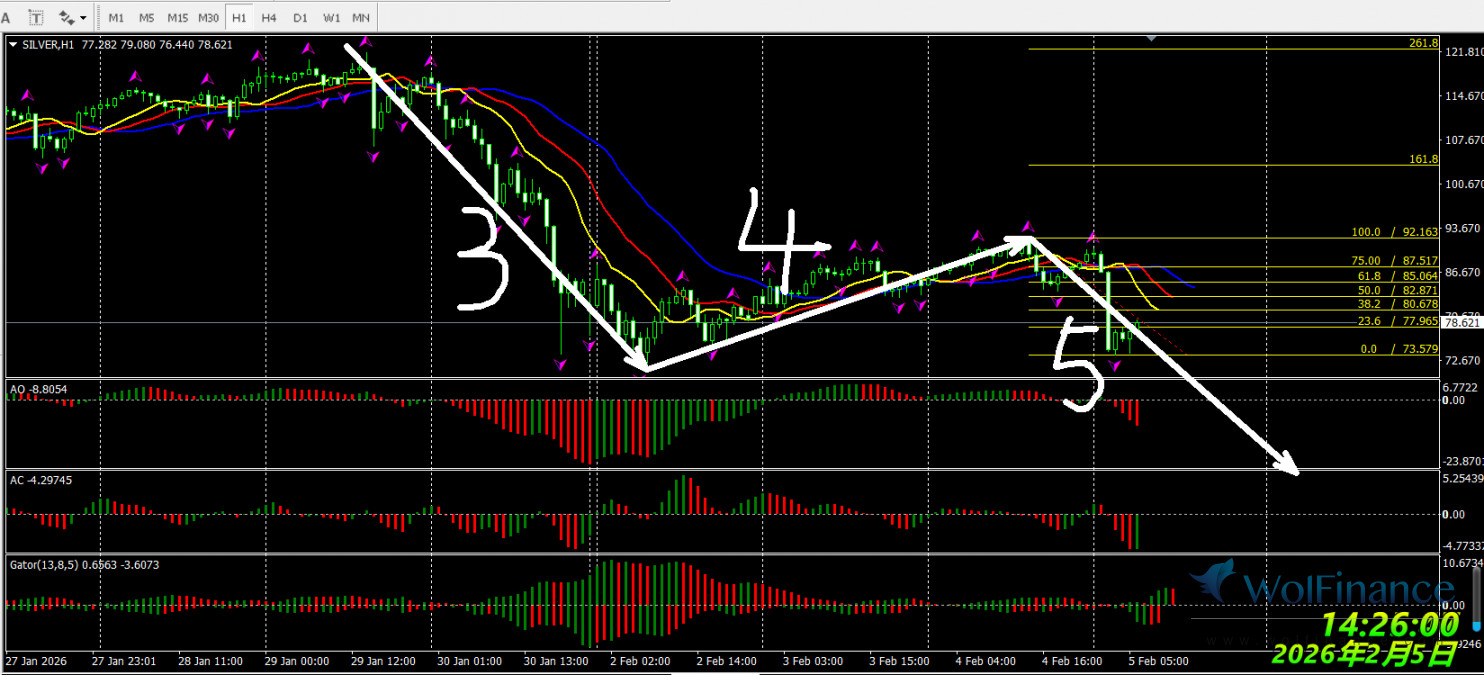Select the Text Label tool
Image resolution: width=1484 pixels, height=675 pixels.
[x=36, y=17]
